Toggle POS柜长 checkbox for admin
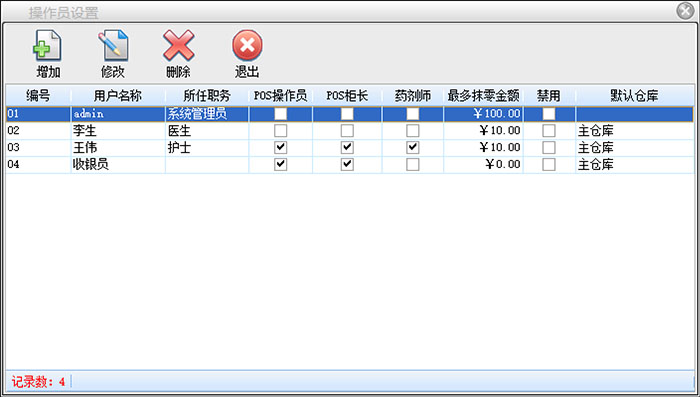Image resolution: width=700 pixels, height=397 pixels. tap(347, 114)
